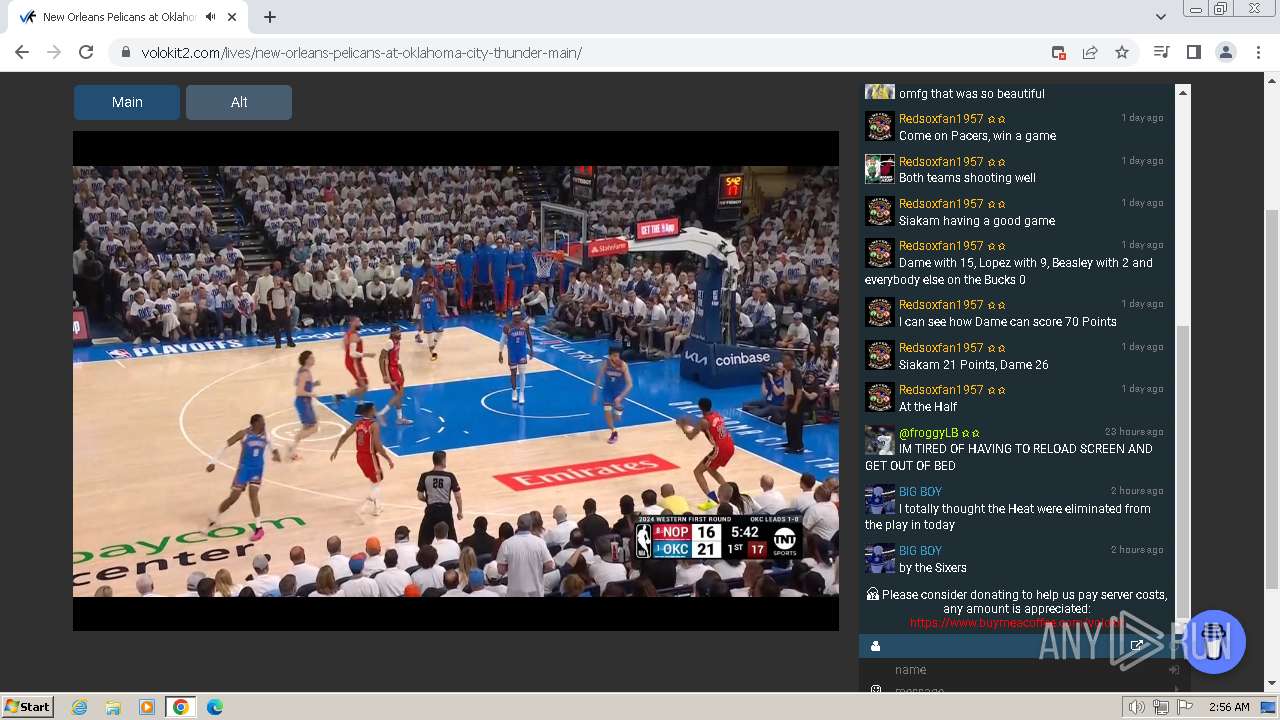1280x720 pixels.
Task: Pop out the chat window
Action: coord(1136,646)
